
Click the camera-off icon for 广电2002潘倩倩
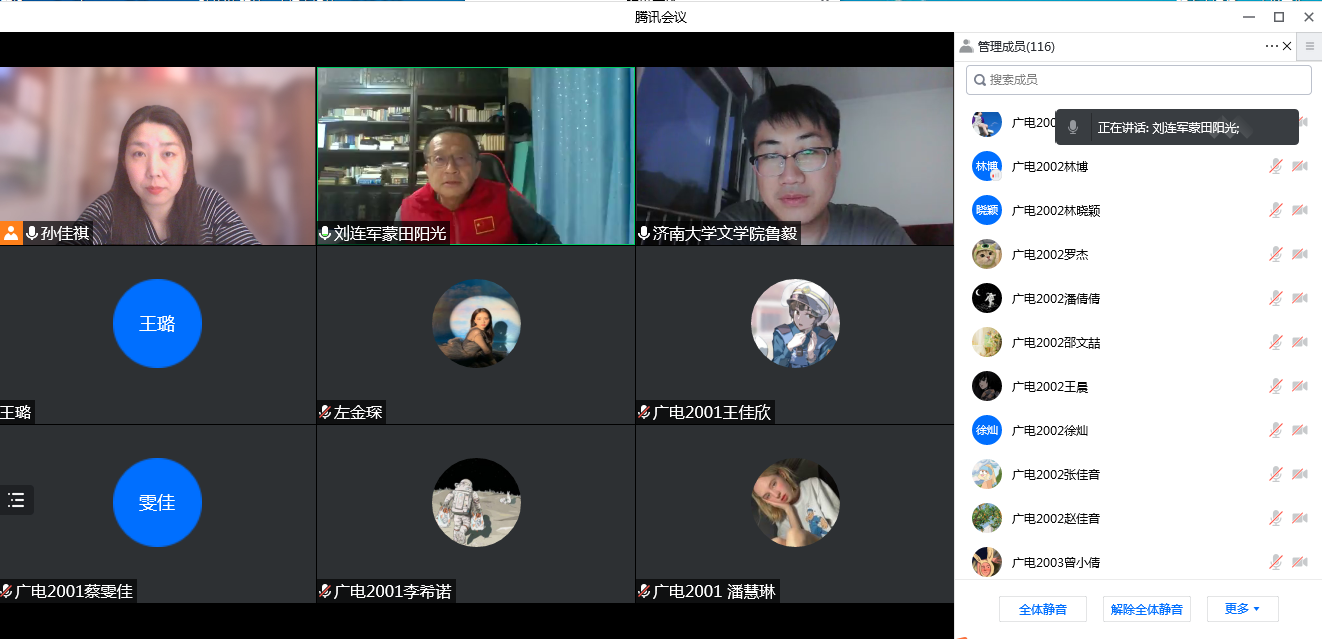[x=1300, y=299]
